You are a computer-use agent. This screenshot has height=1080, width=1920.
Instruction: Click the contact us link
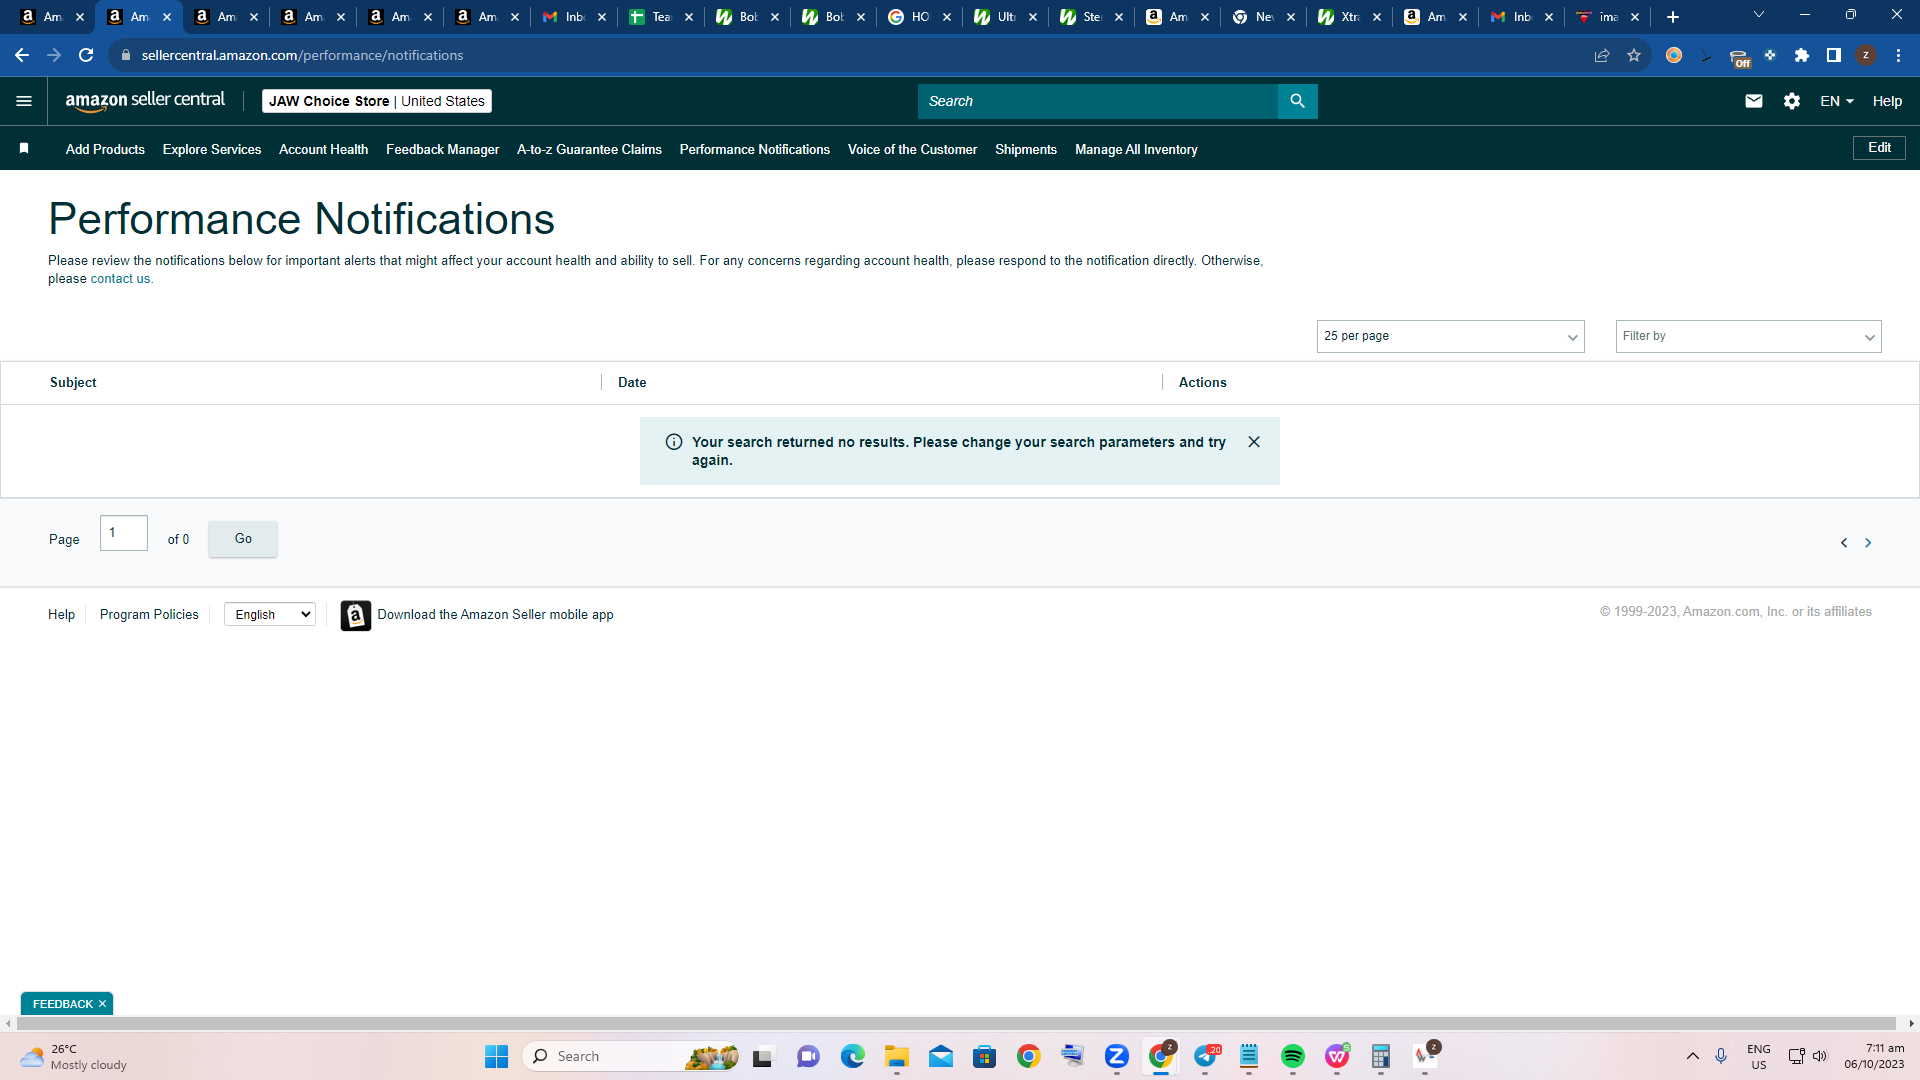coord(121,279)
